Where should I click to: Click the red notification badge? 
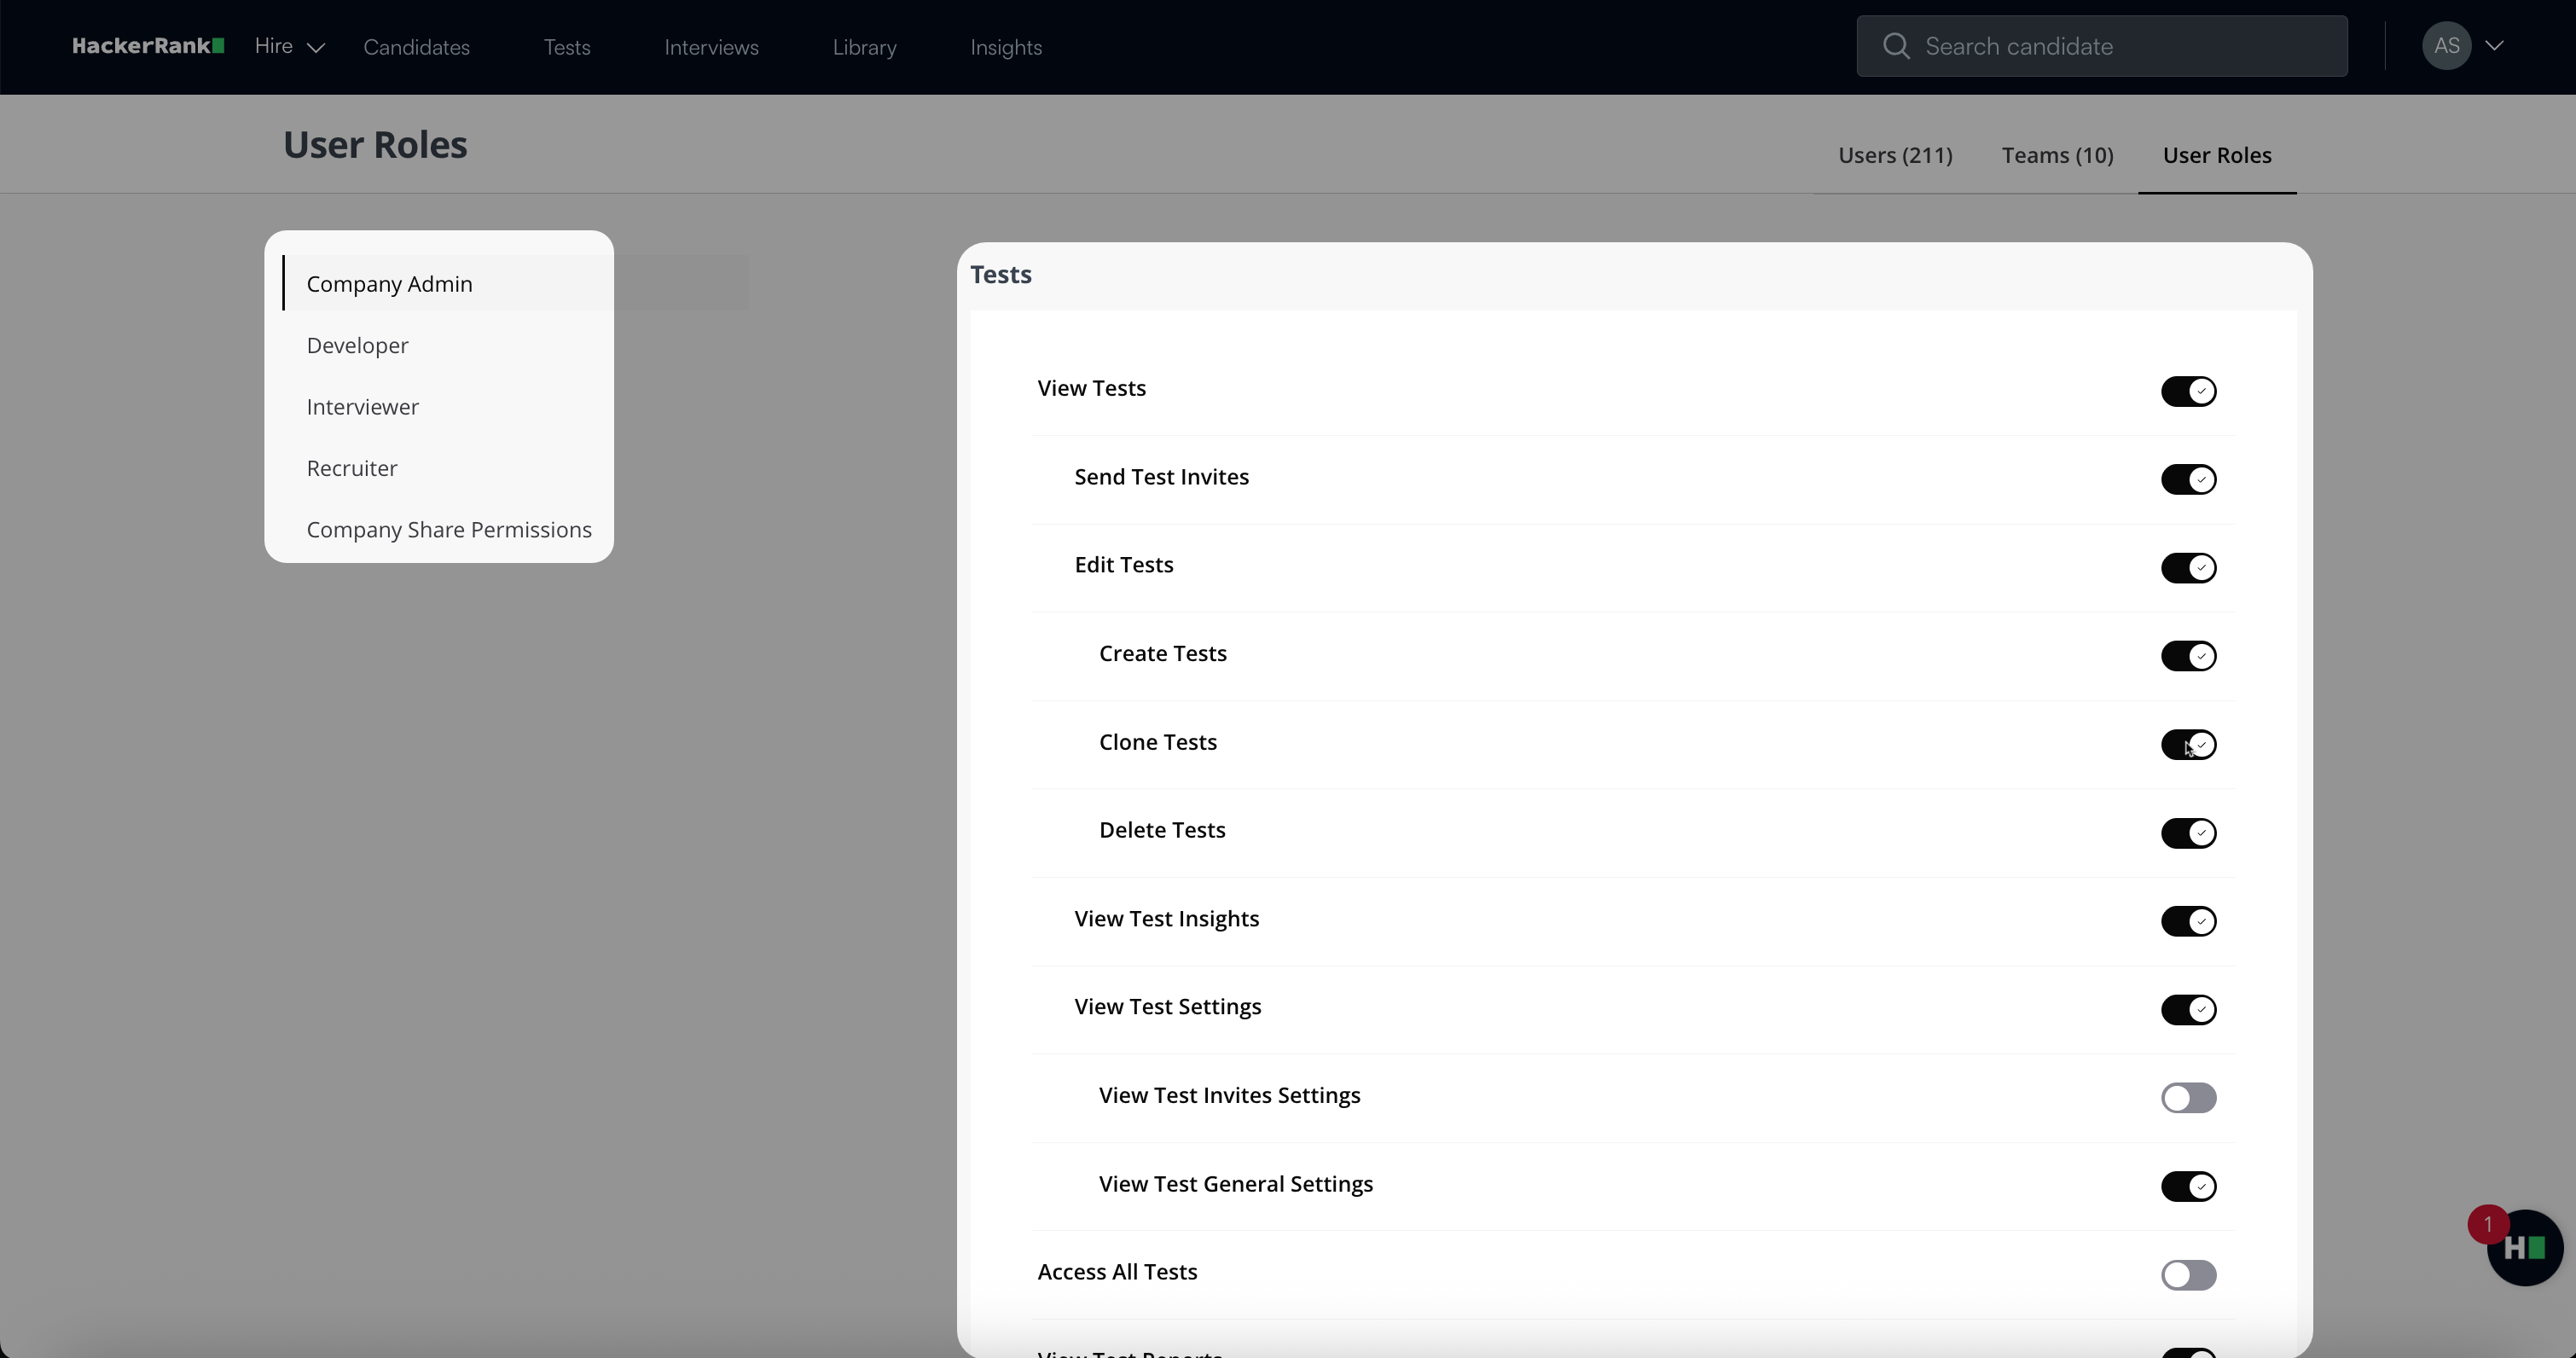pyautogui.click(x=2488, y=1224)
